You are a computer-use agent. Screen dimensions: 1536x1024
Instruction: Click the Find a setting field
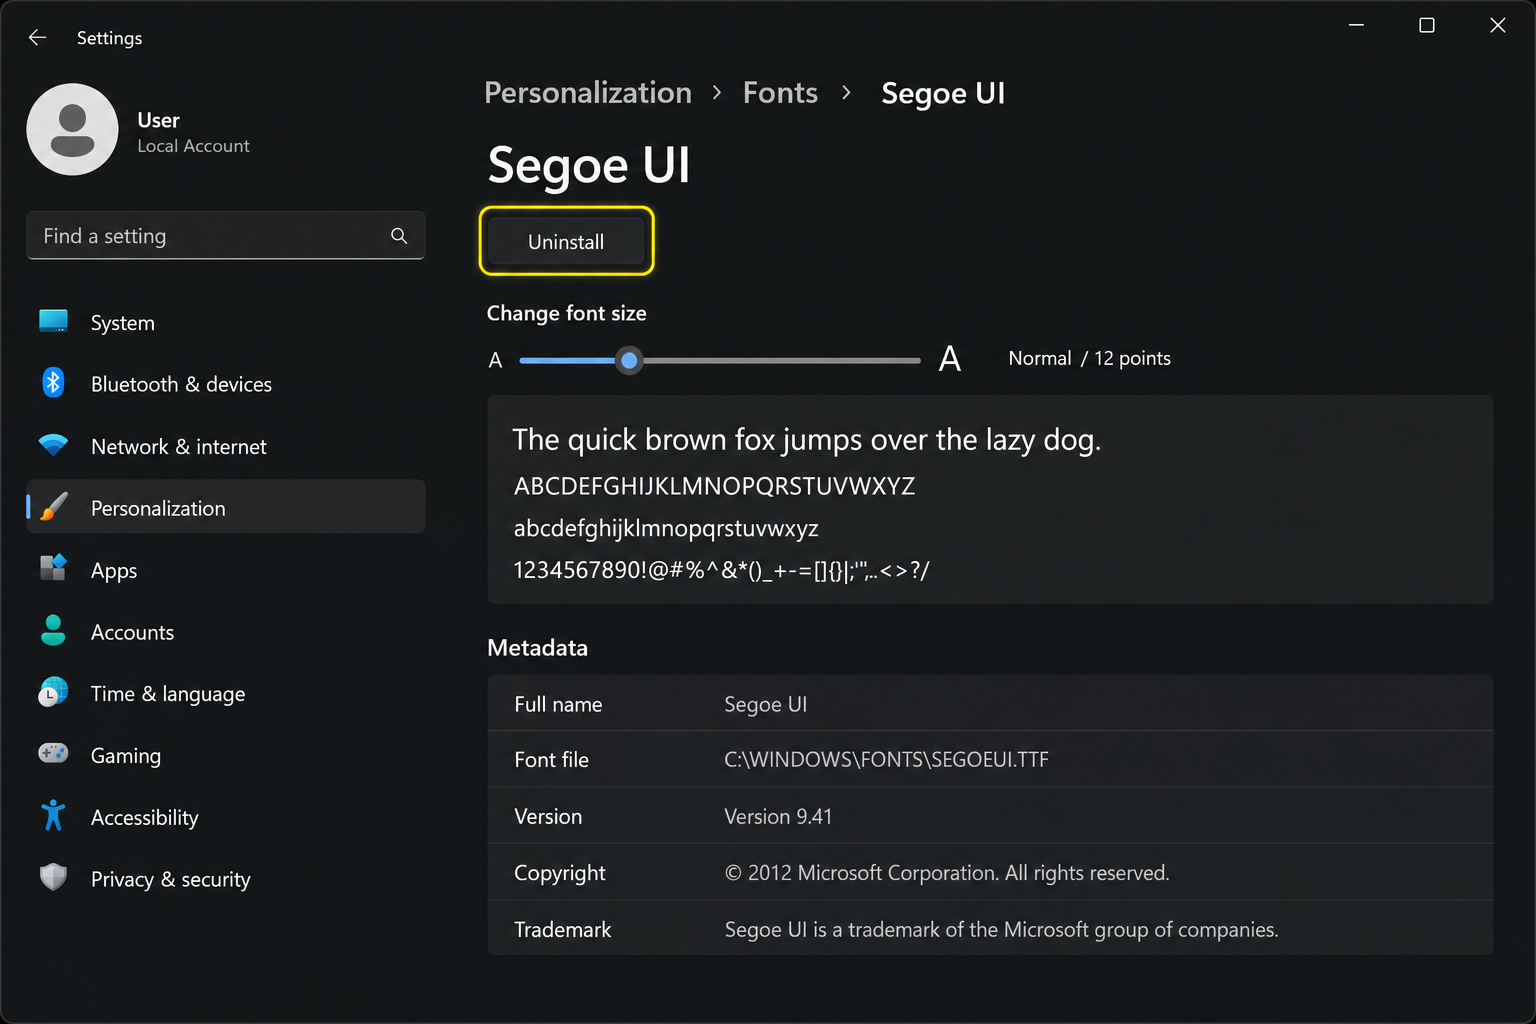click(226, 236)
